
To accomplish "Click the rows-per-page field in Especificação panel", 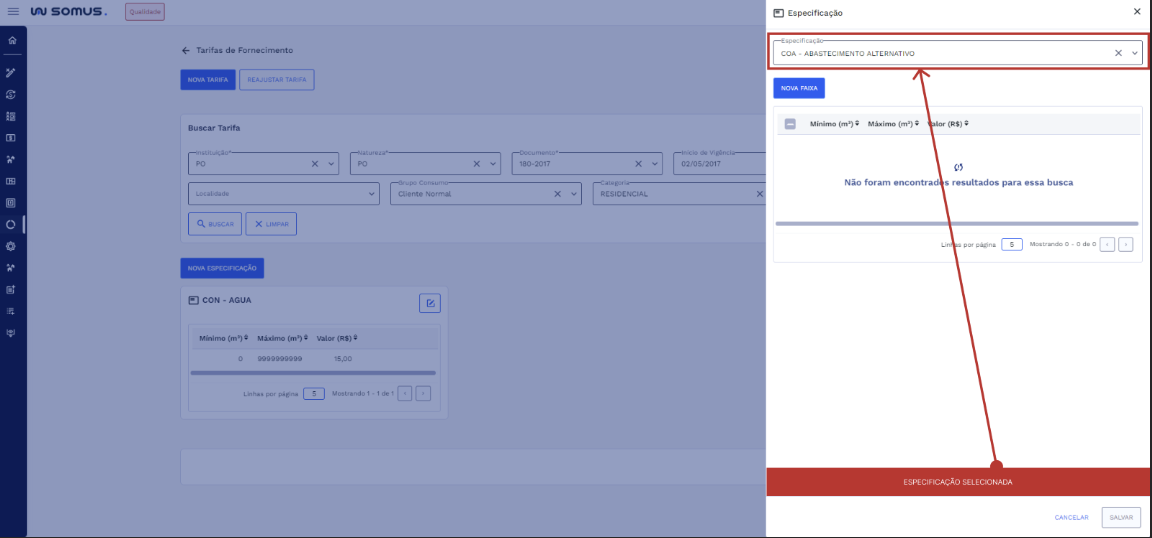I will click(x=1012, y=244).
